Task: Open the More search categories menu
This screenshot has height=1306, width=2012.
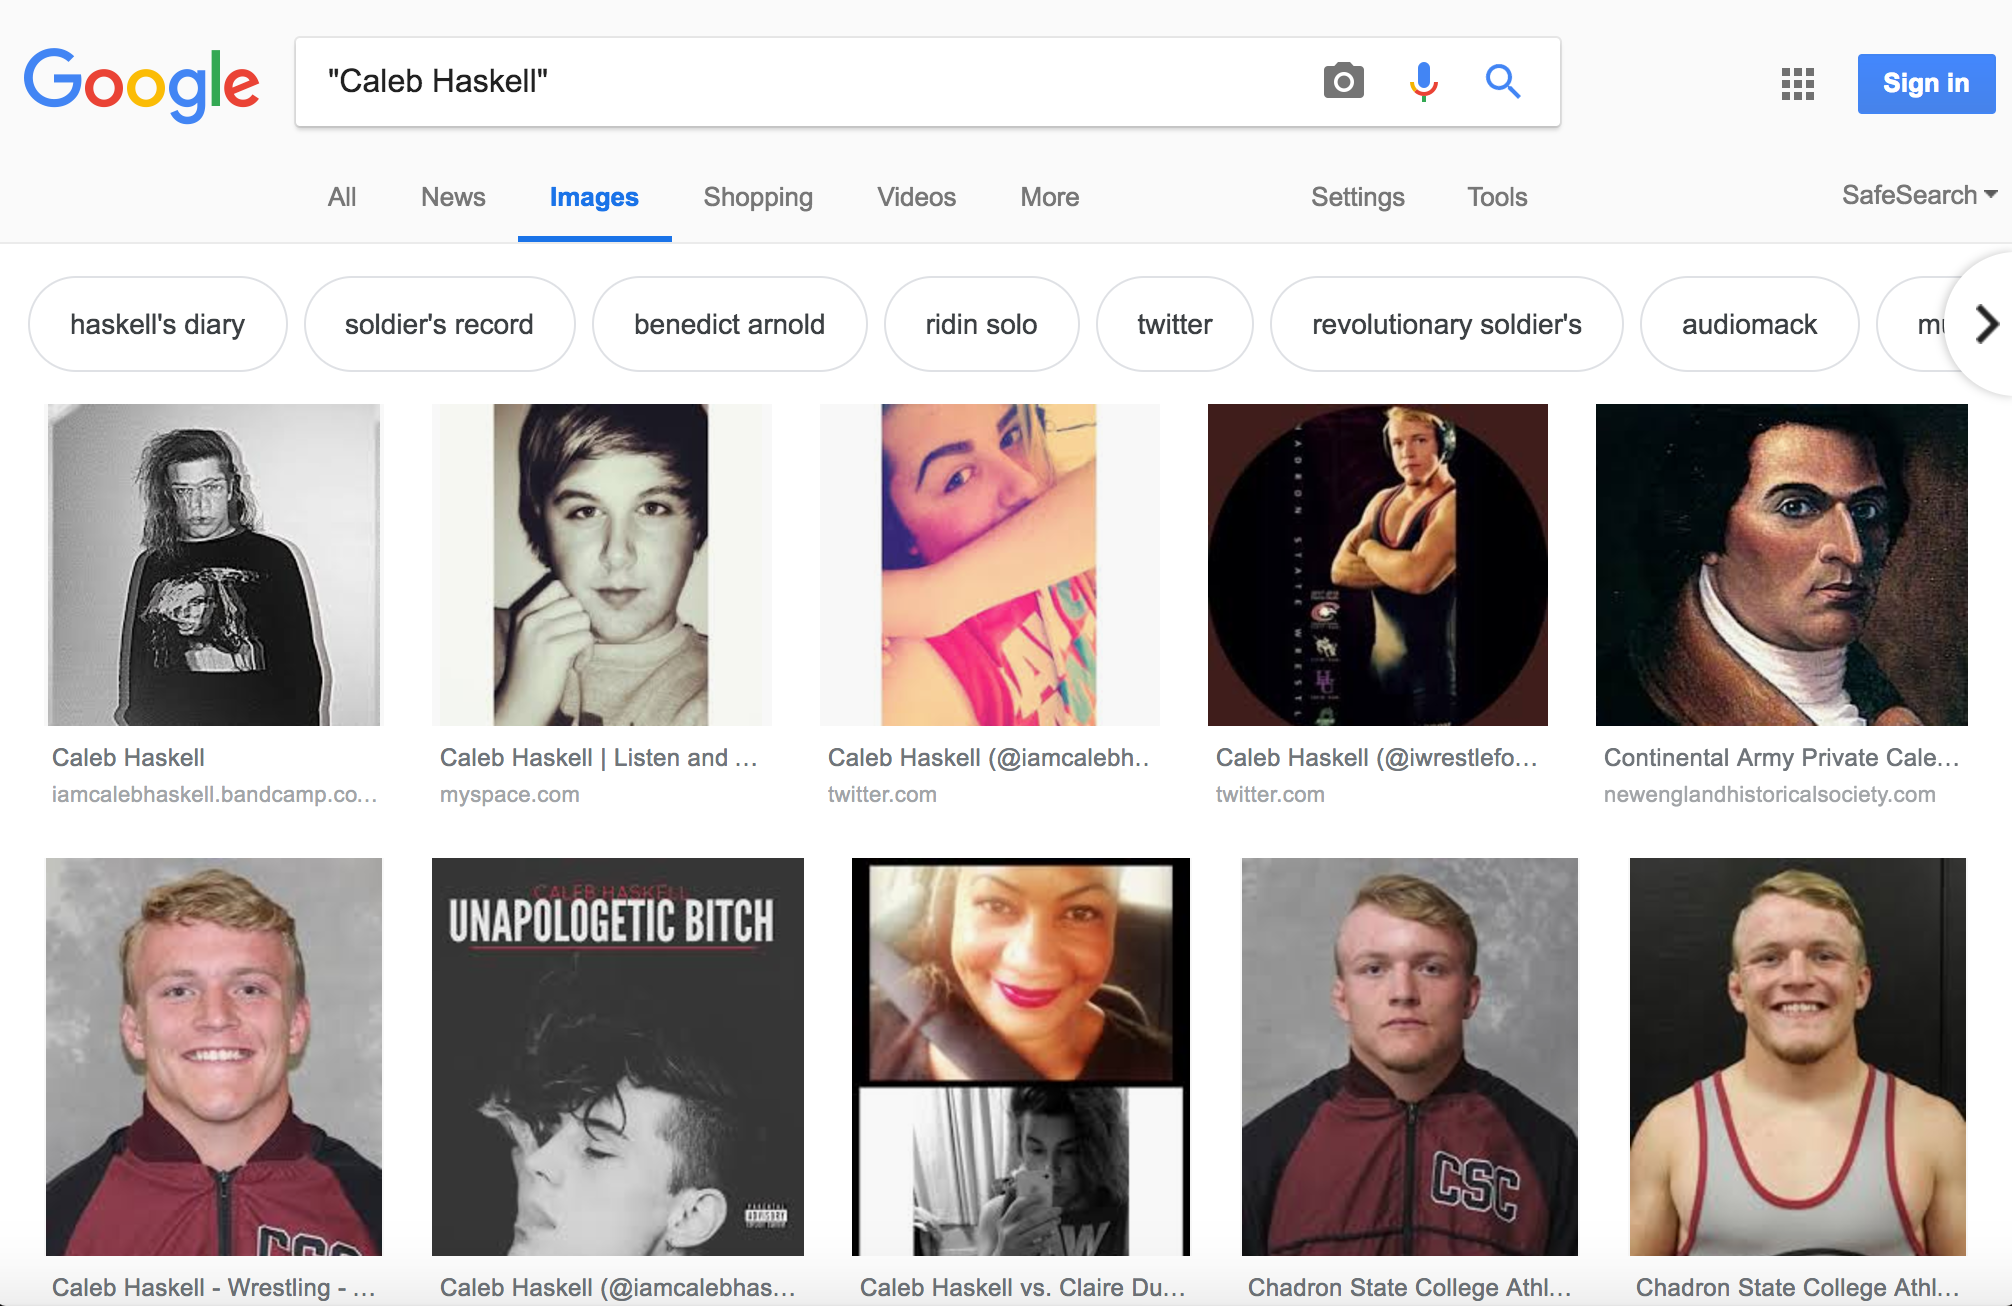Action: [1049, 197]
